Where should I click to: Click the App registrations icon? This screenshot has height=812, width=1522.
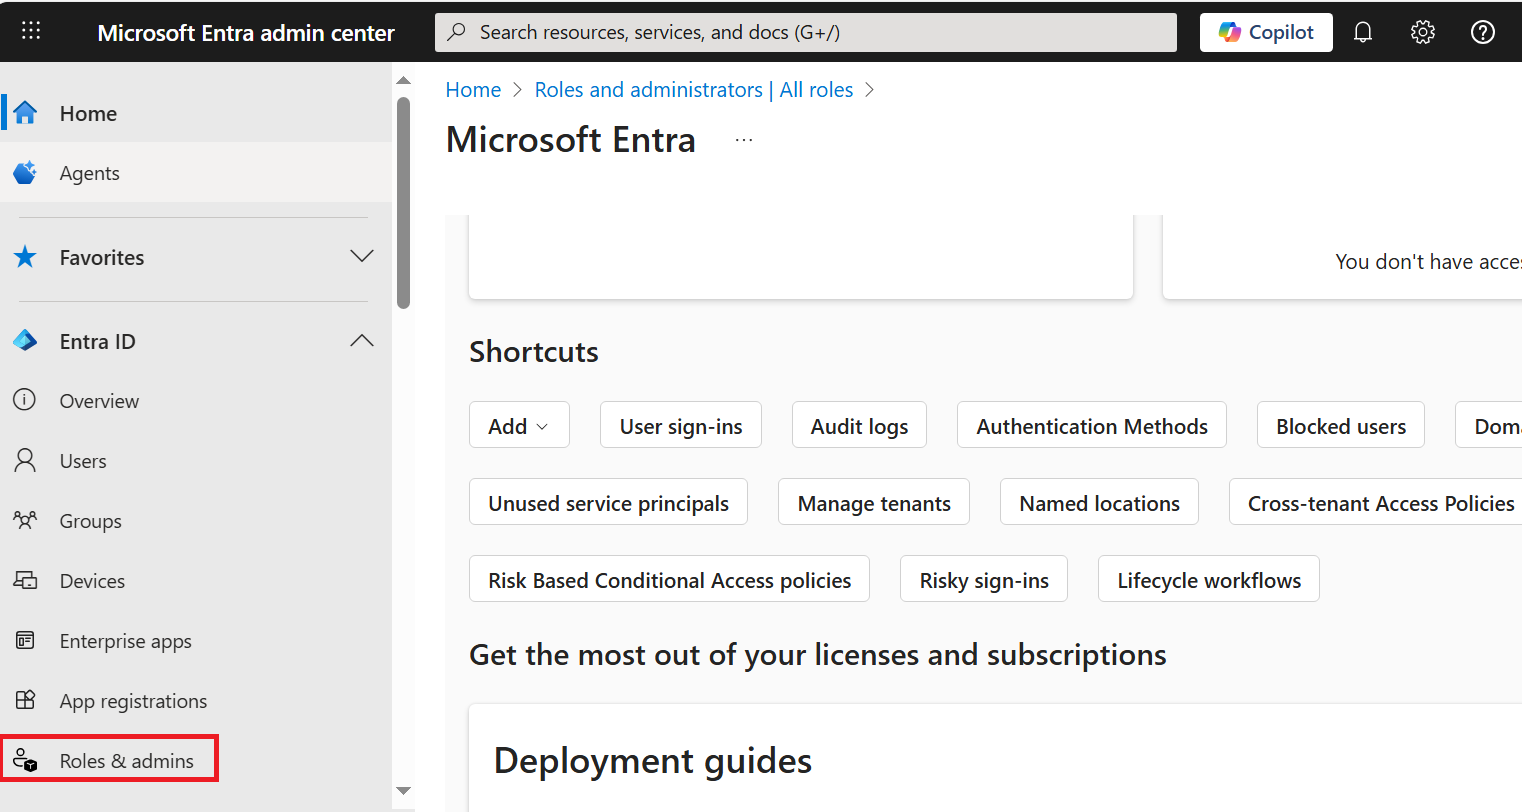pos(25,700)
